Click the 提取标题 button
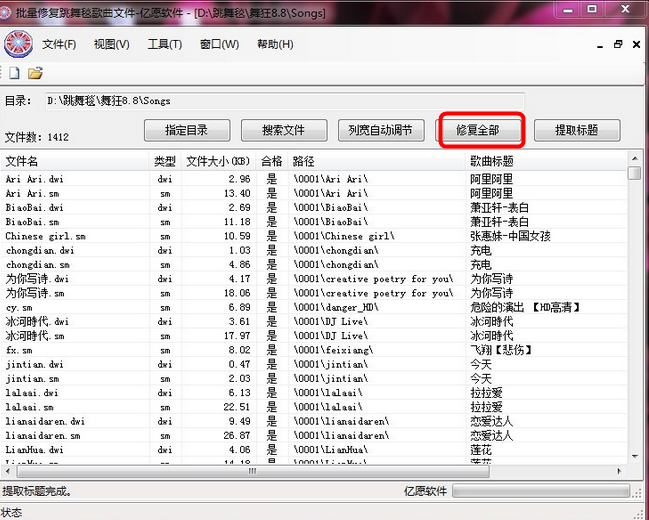The height and width of the screenshot is (520, 649). pyautogui.click(x=577, y=130)
